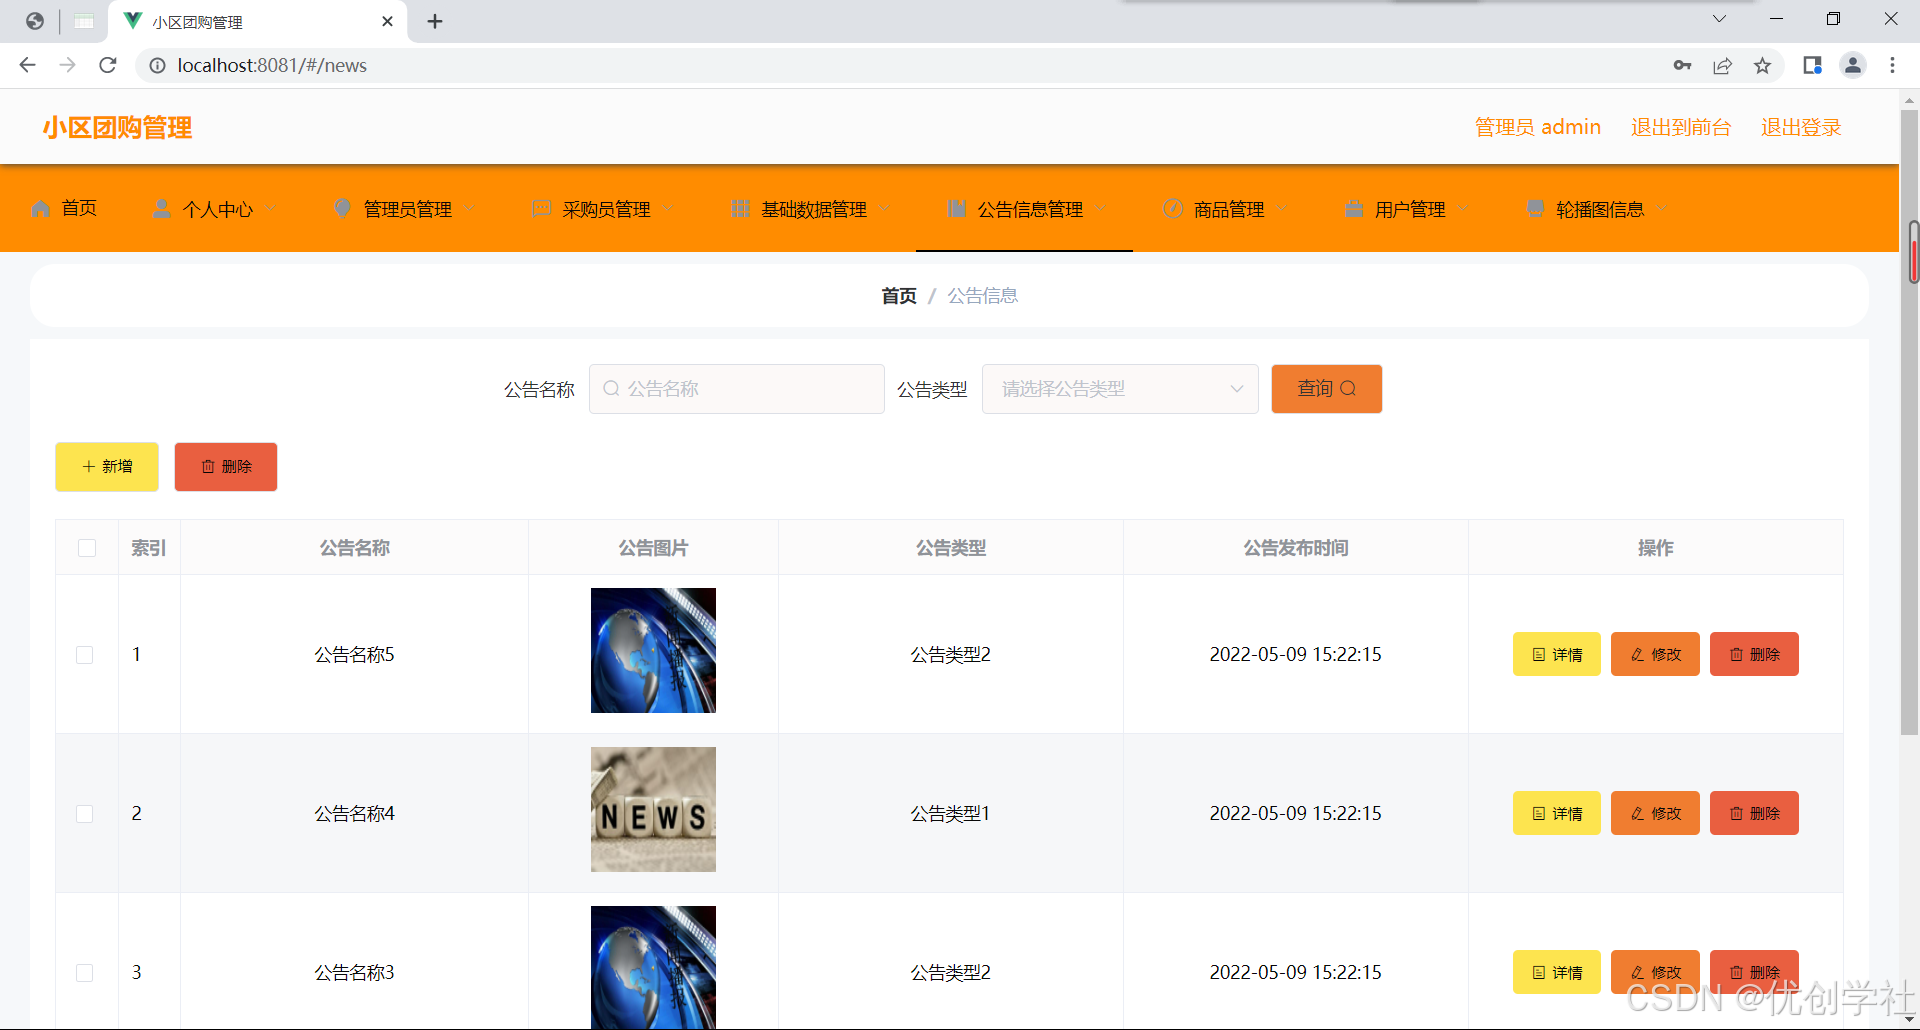The height and width of the screenshot is (1030, 1920).
Task: Click the red batch 删除 button
Action: point(226,467)
